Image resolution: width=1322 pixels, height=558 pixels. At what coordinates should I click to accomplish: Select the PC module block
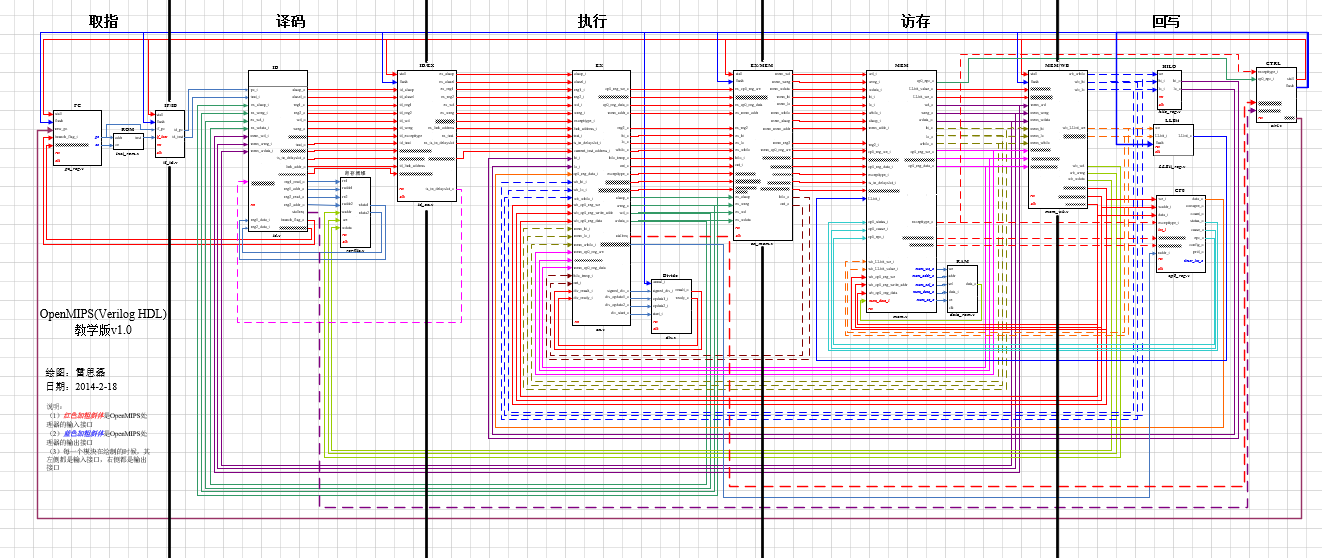pyautogui.click(x=77, y=138)
